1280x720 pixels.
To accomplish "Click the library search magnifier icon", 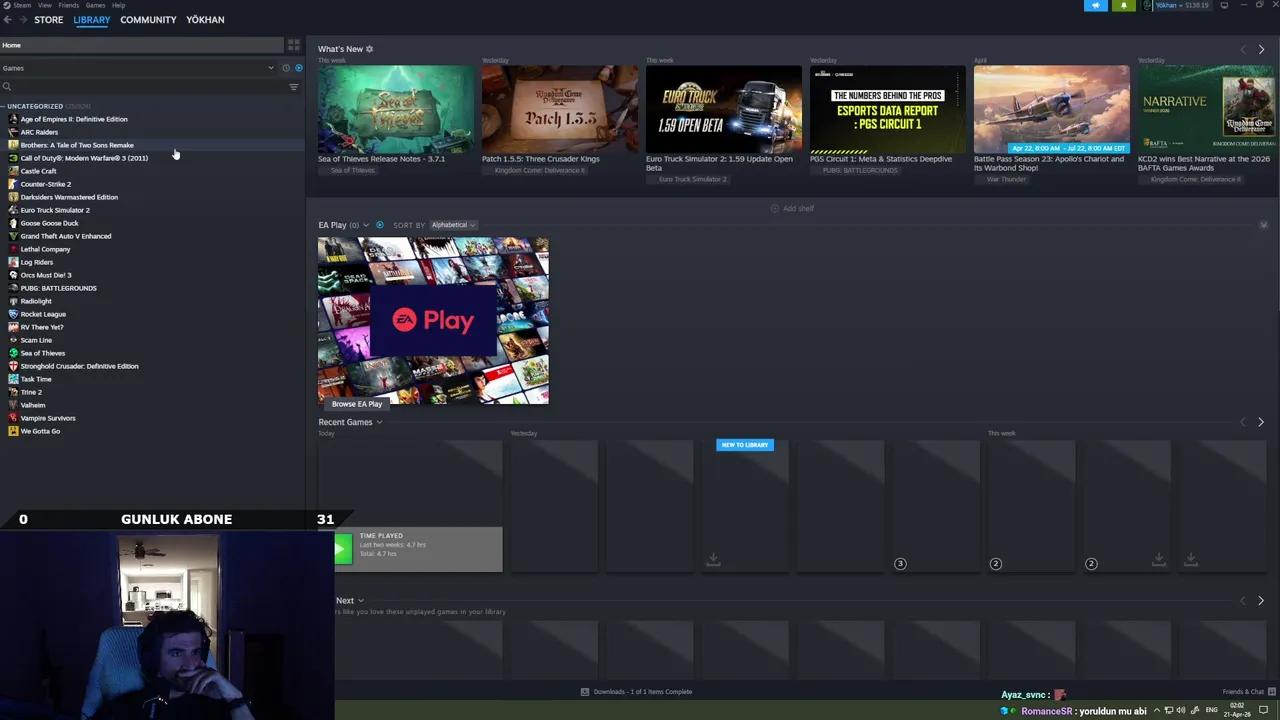I will [x=7, y=87].
